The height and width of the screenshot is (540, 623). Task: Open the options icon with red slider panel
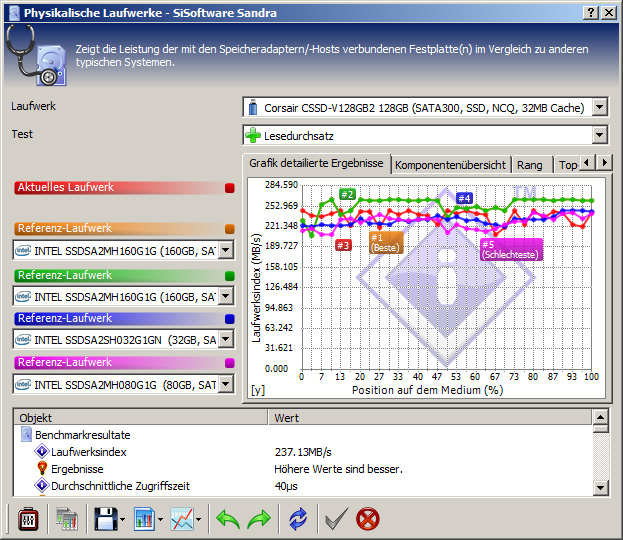pyautogui.click(x=28, y=519)
